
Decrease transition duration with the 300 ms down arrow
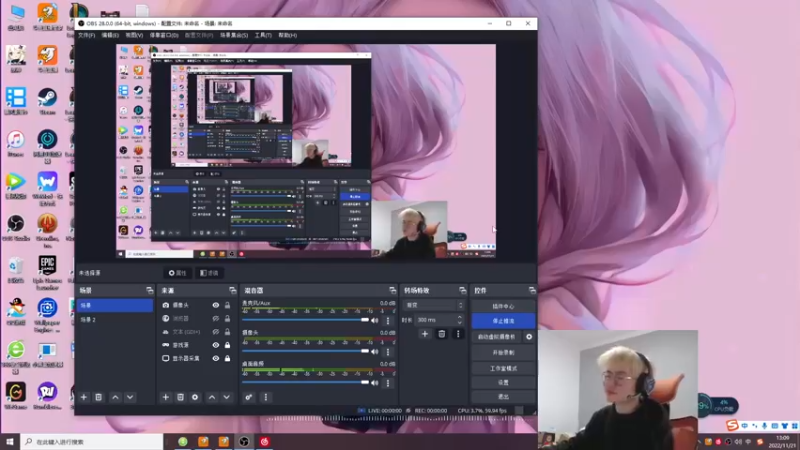pyautogui.click(x=460, y=322)
